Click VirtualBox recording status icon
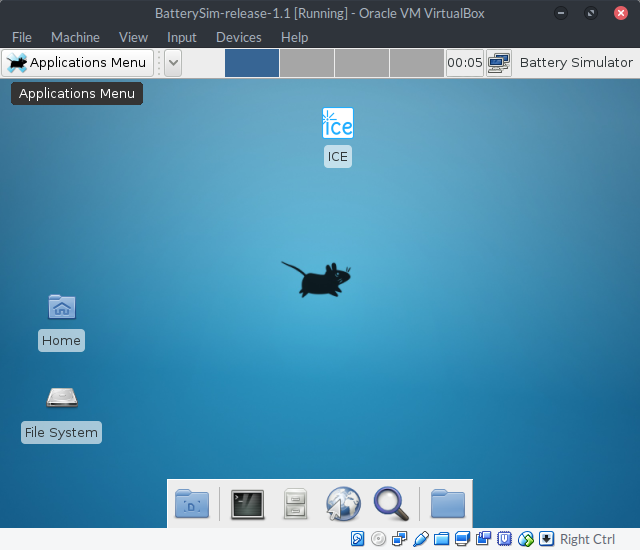The width and height of the screenshot is (640, 550). tap(483, 539)
